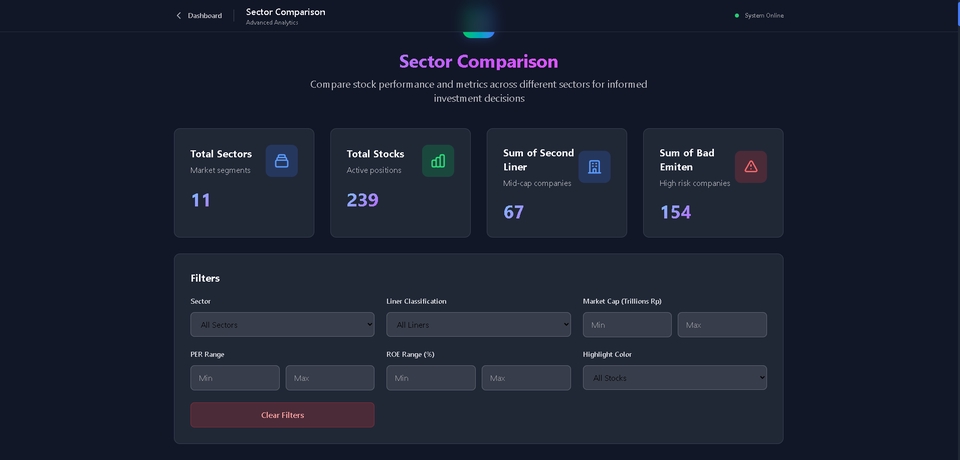Open the Highlight Color dropdown
The image size is (960, 460).
click(x=674, y=378)
